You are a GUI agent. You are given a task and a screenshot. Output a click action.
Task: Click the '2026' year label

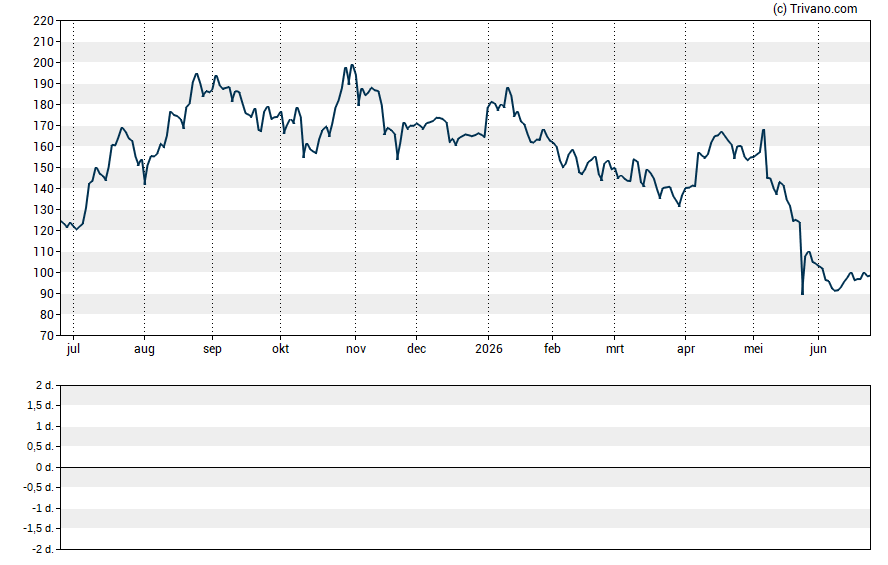coord(489,349)
